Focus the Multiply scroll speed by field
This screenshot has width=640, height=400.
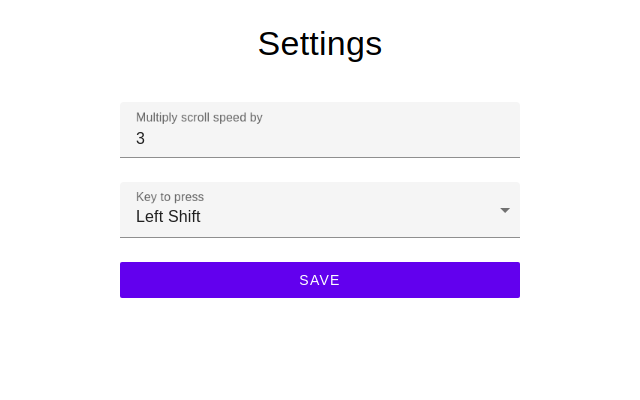[x=320, y=130]
